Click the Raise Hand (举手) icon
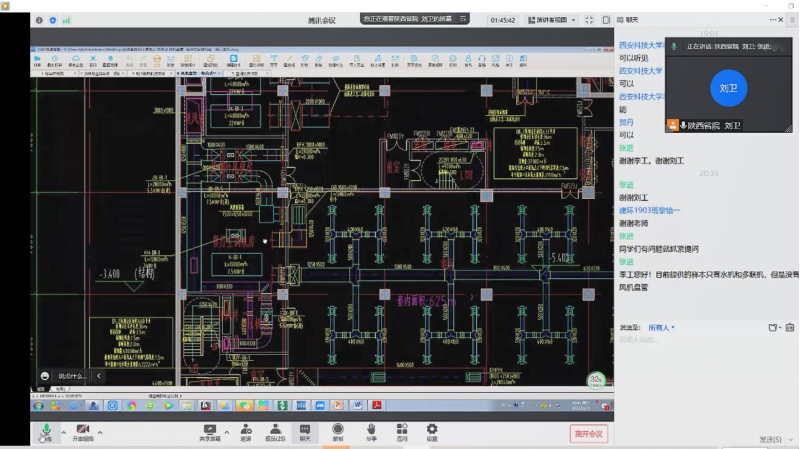 pyautogui.click(x=370, y=431)
